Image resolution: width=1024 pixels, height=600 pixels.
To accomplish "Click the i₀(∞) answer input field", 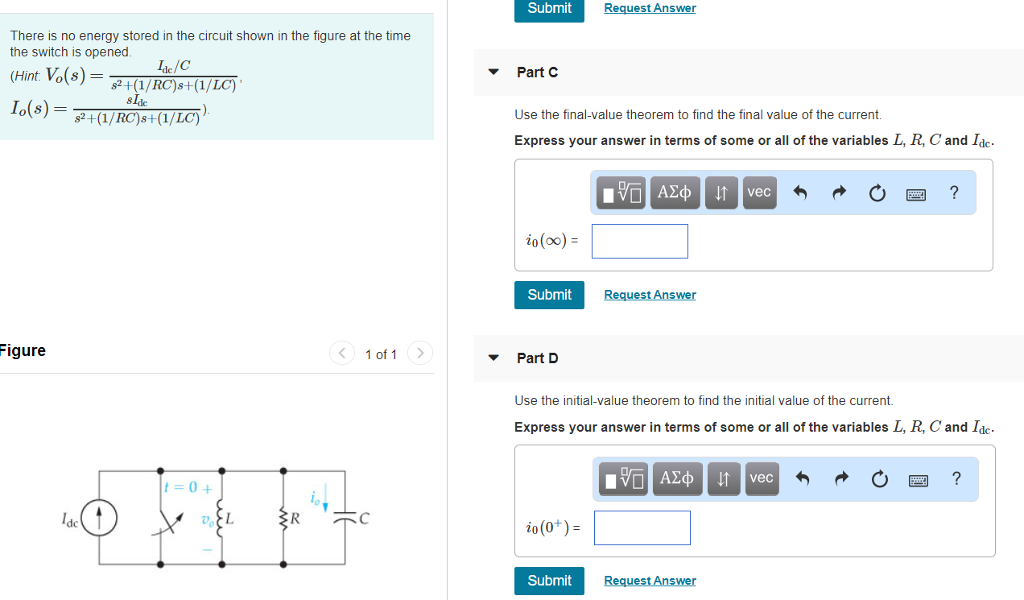I will coord(639,241).
